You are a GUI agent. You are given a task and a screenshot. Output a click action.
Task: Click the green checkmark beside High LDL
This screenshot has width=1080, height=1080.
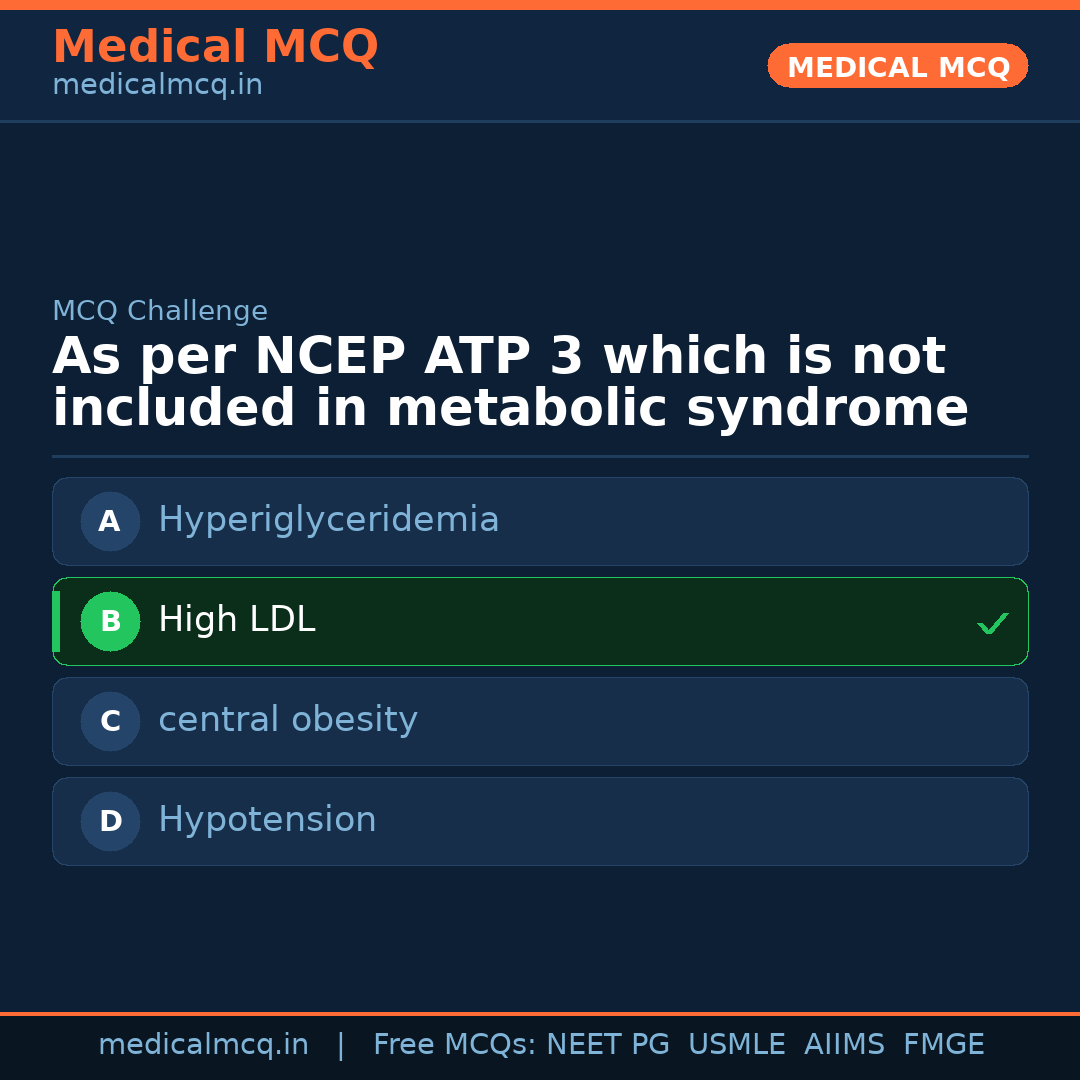992,623
